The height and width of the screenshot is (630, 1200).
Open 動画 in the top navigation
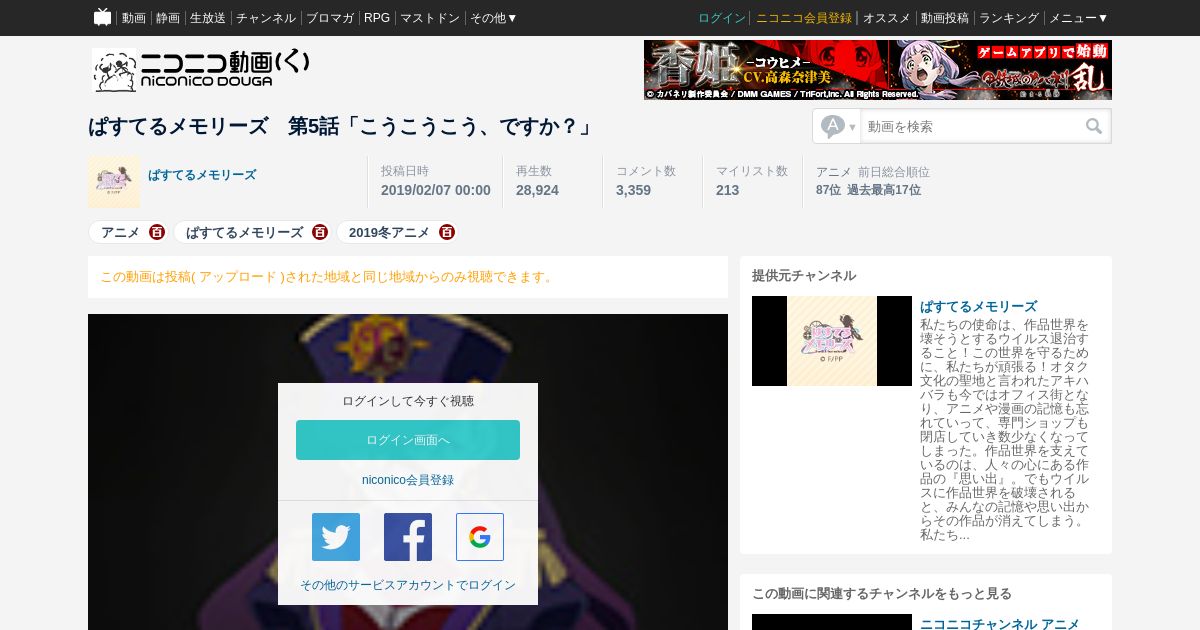134,18
